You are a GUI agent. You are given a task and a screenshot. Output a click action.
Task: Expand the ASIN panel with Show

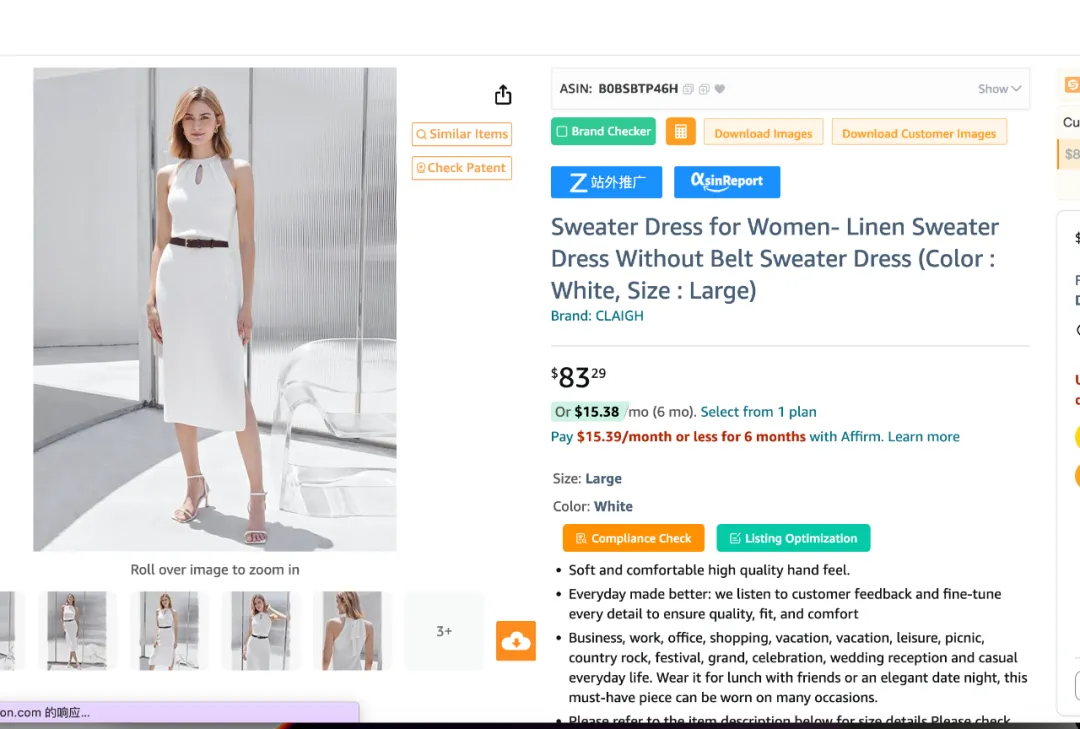pyautogui.click(x=999, y=89)
